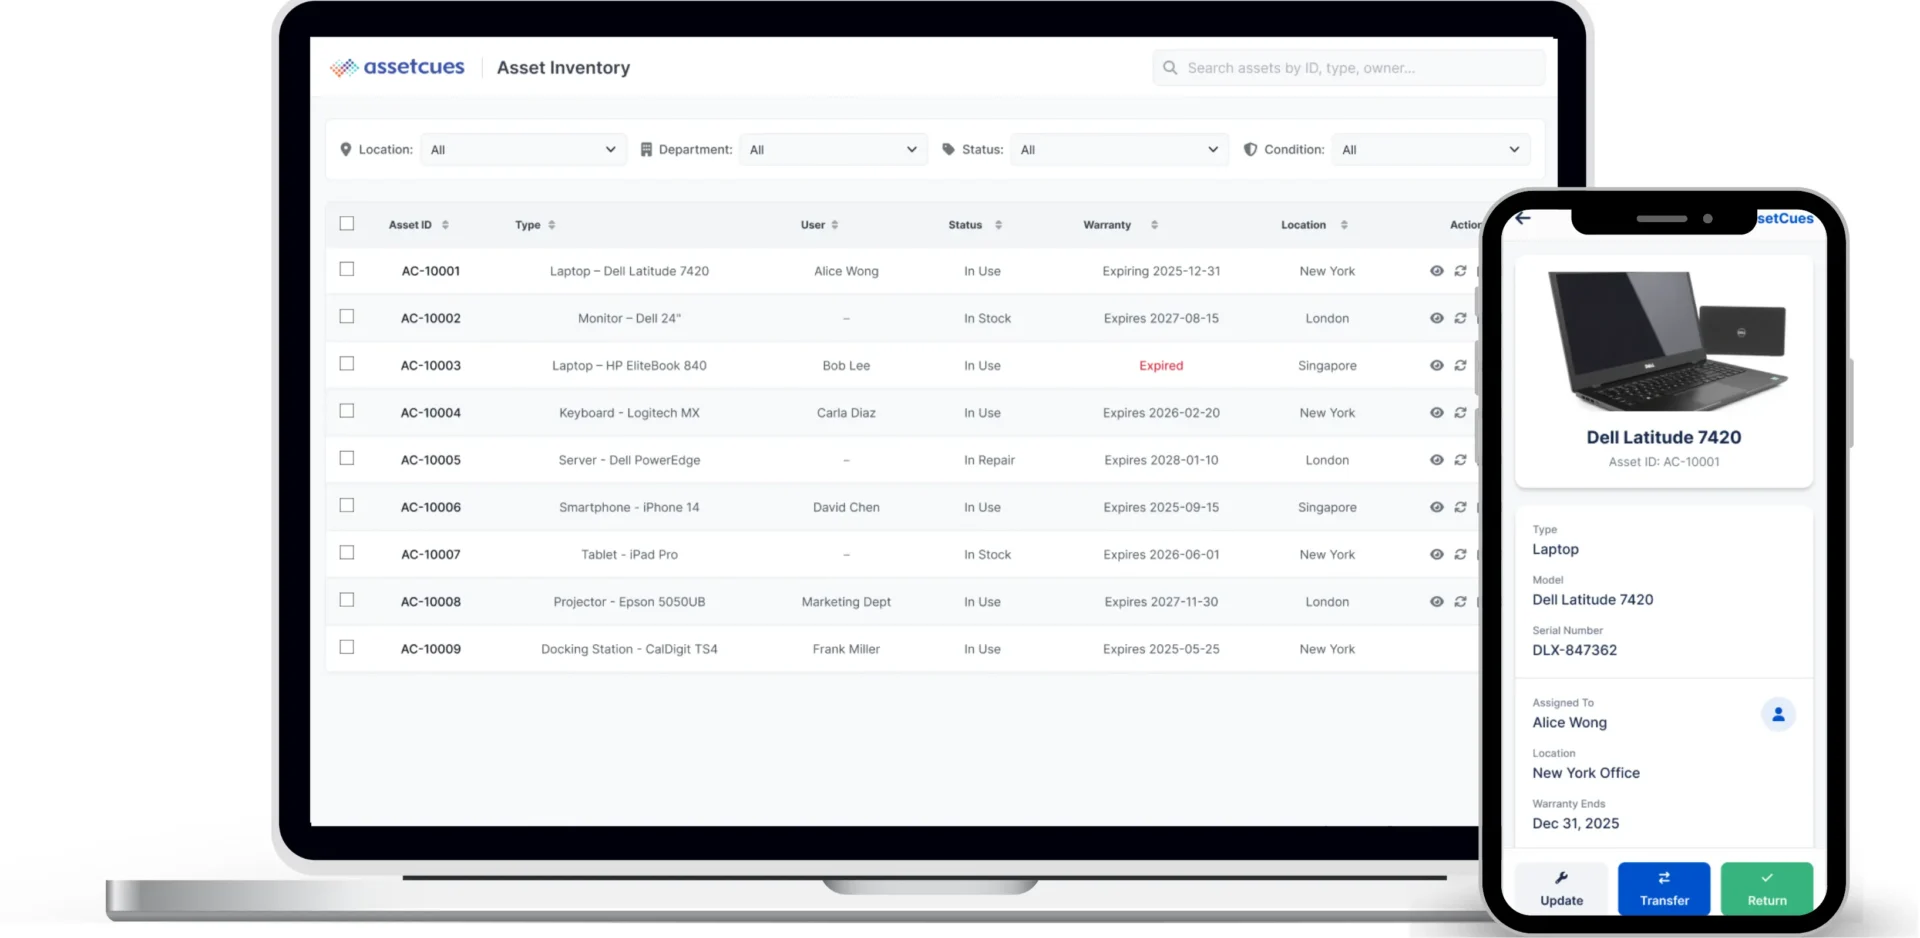This screenshot has width=1920, height=938.
Task: Check the select-all checkbox in the table header
Action: [x=347, y=223]
